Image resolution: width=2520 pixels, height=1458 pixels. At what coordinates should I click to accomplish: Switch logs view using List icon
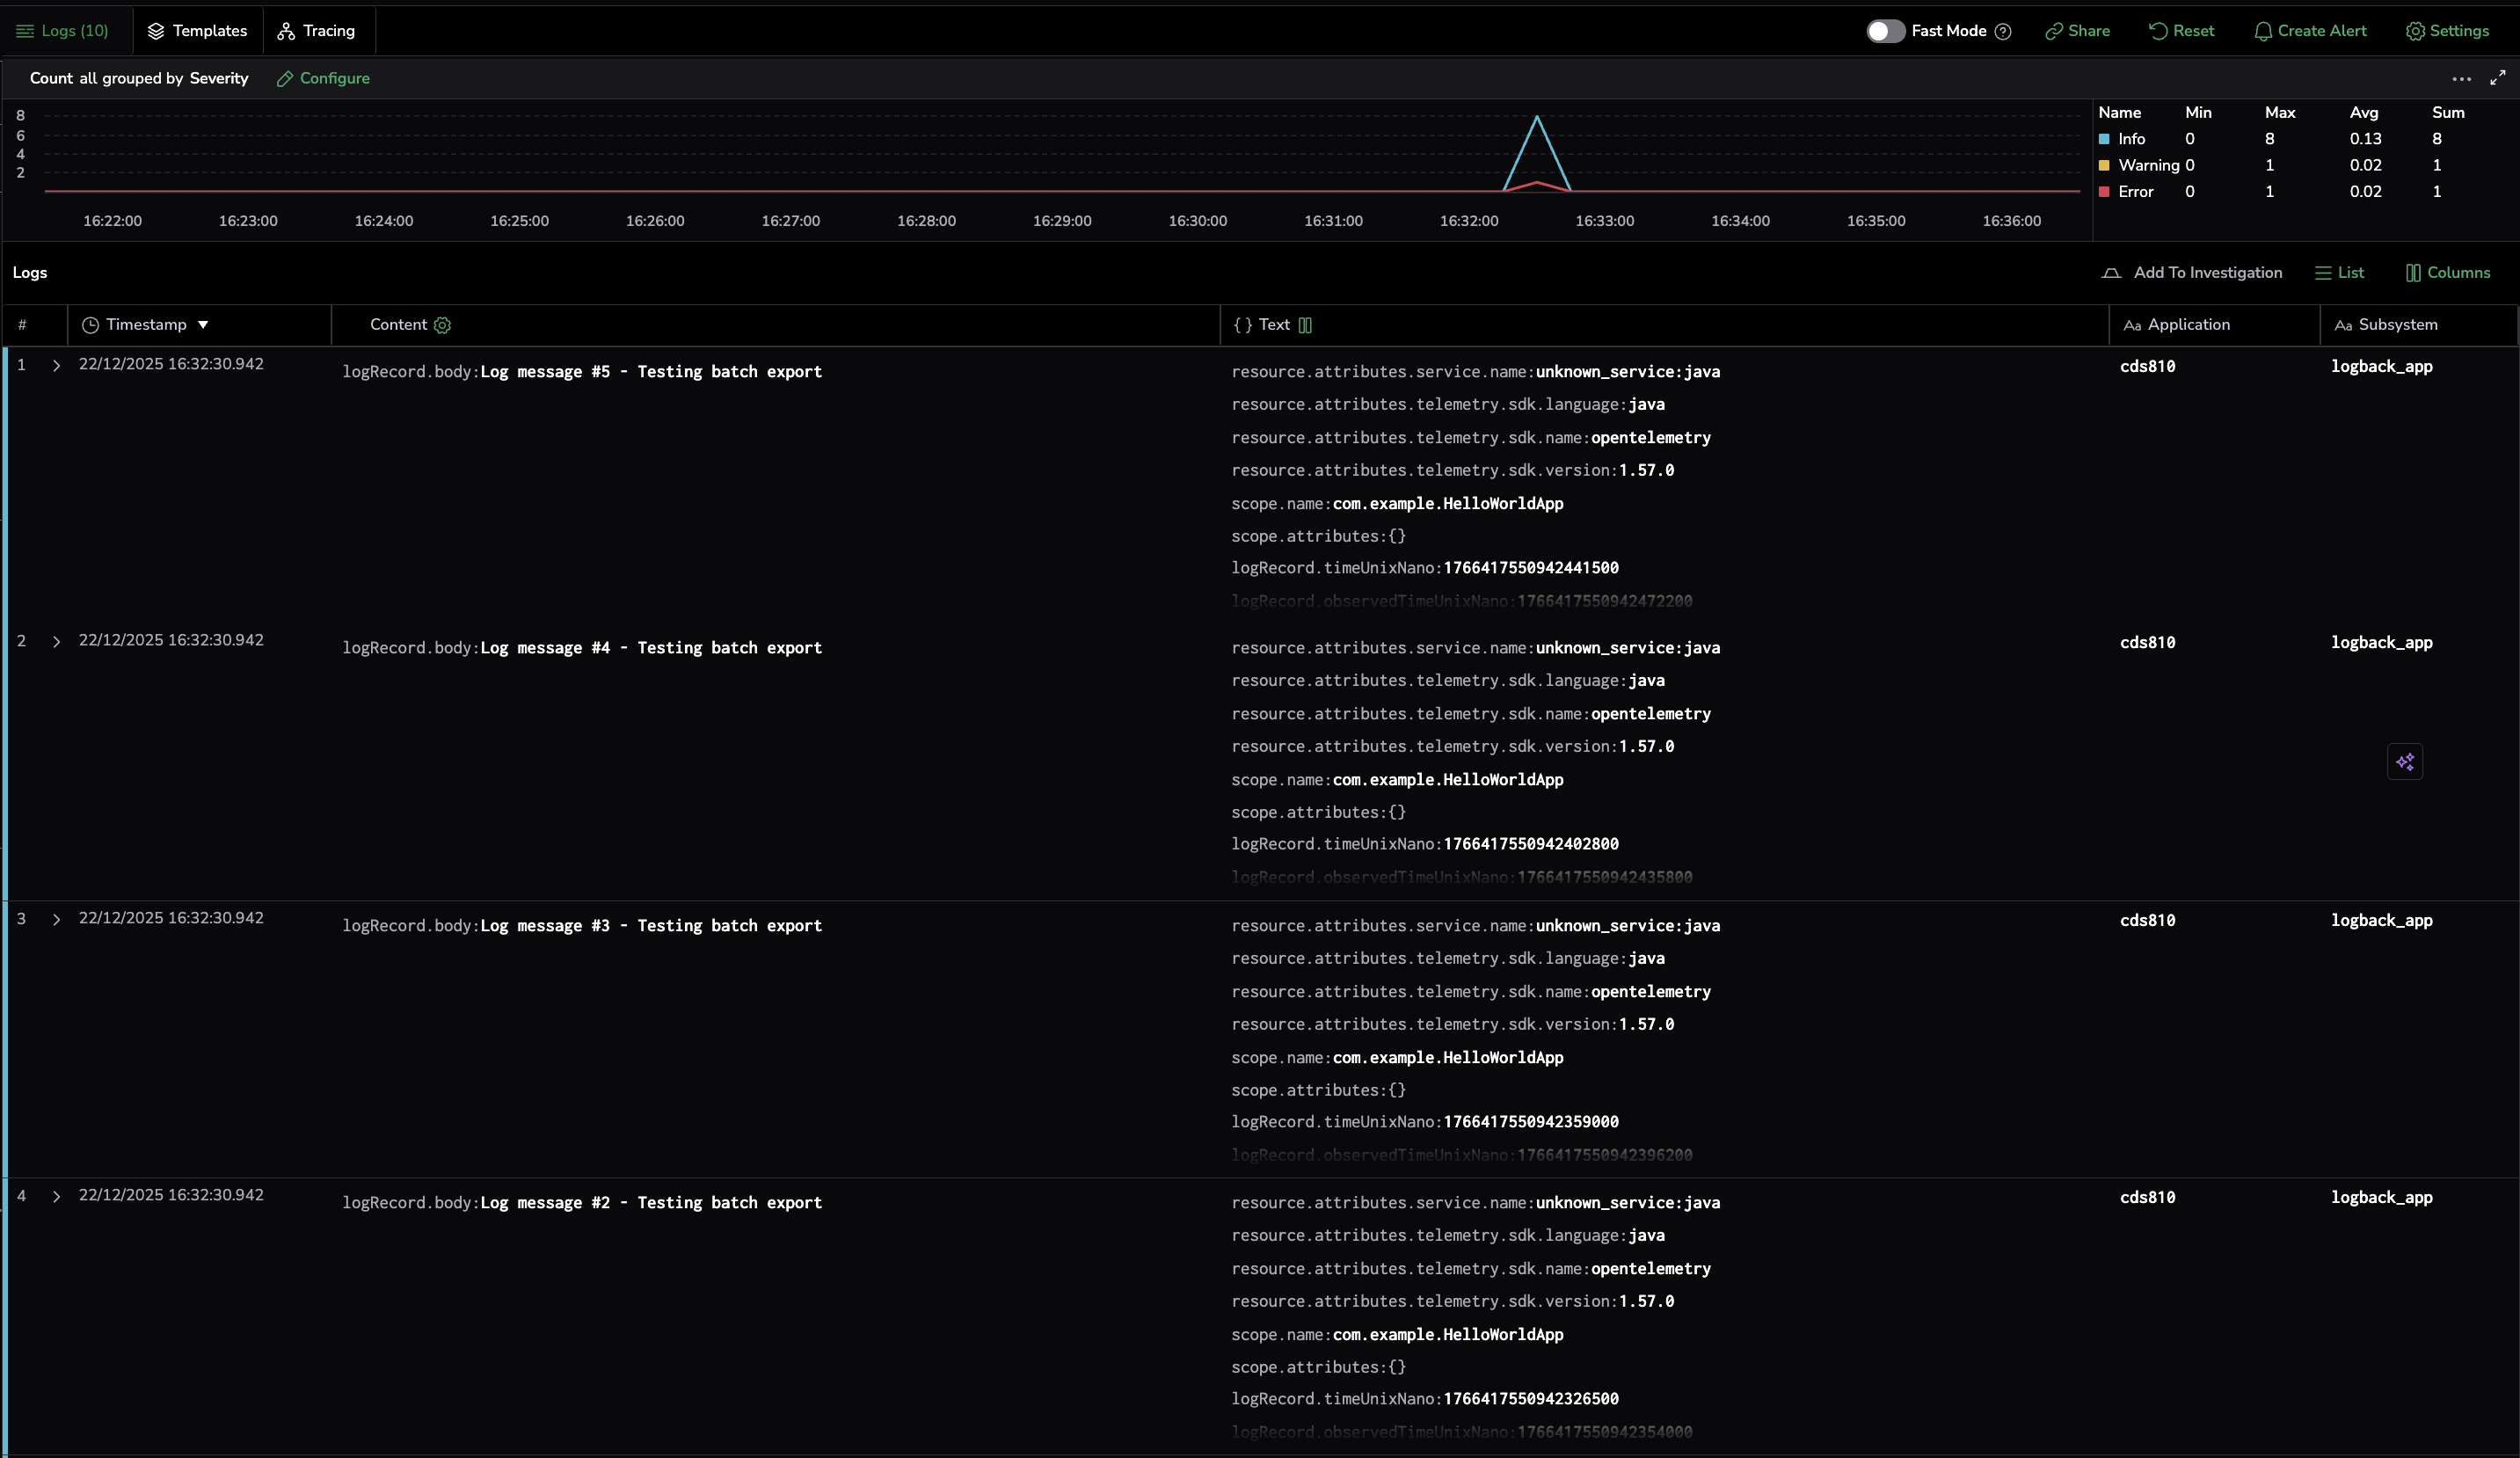tap(2339, 273)
